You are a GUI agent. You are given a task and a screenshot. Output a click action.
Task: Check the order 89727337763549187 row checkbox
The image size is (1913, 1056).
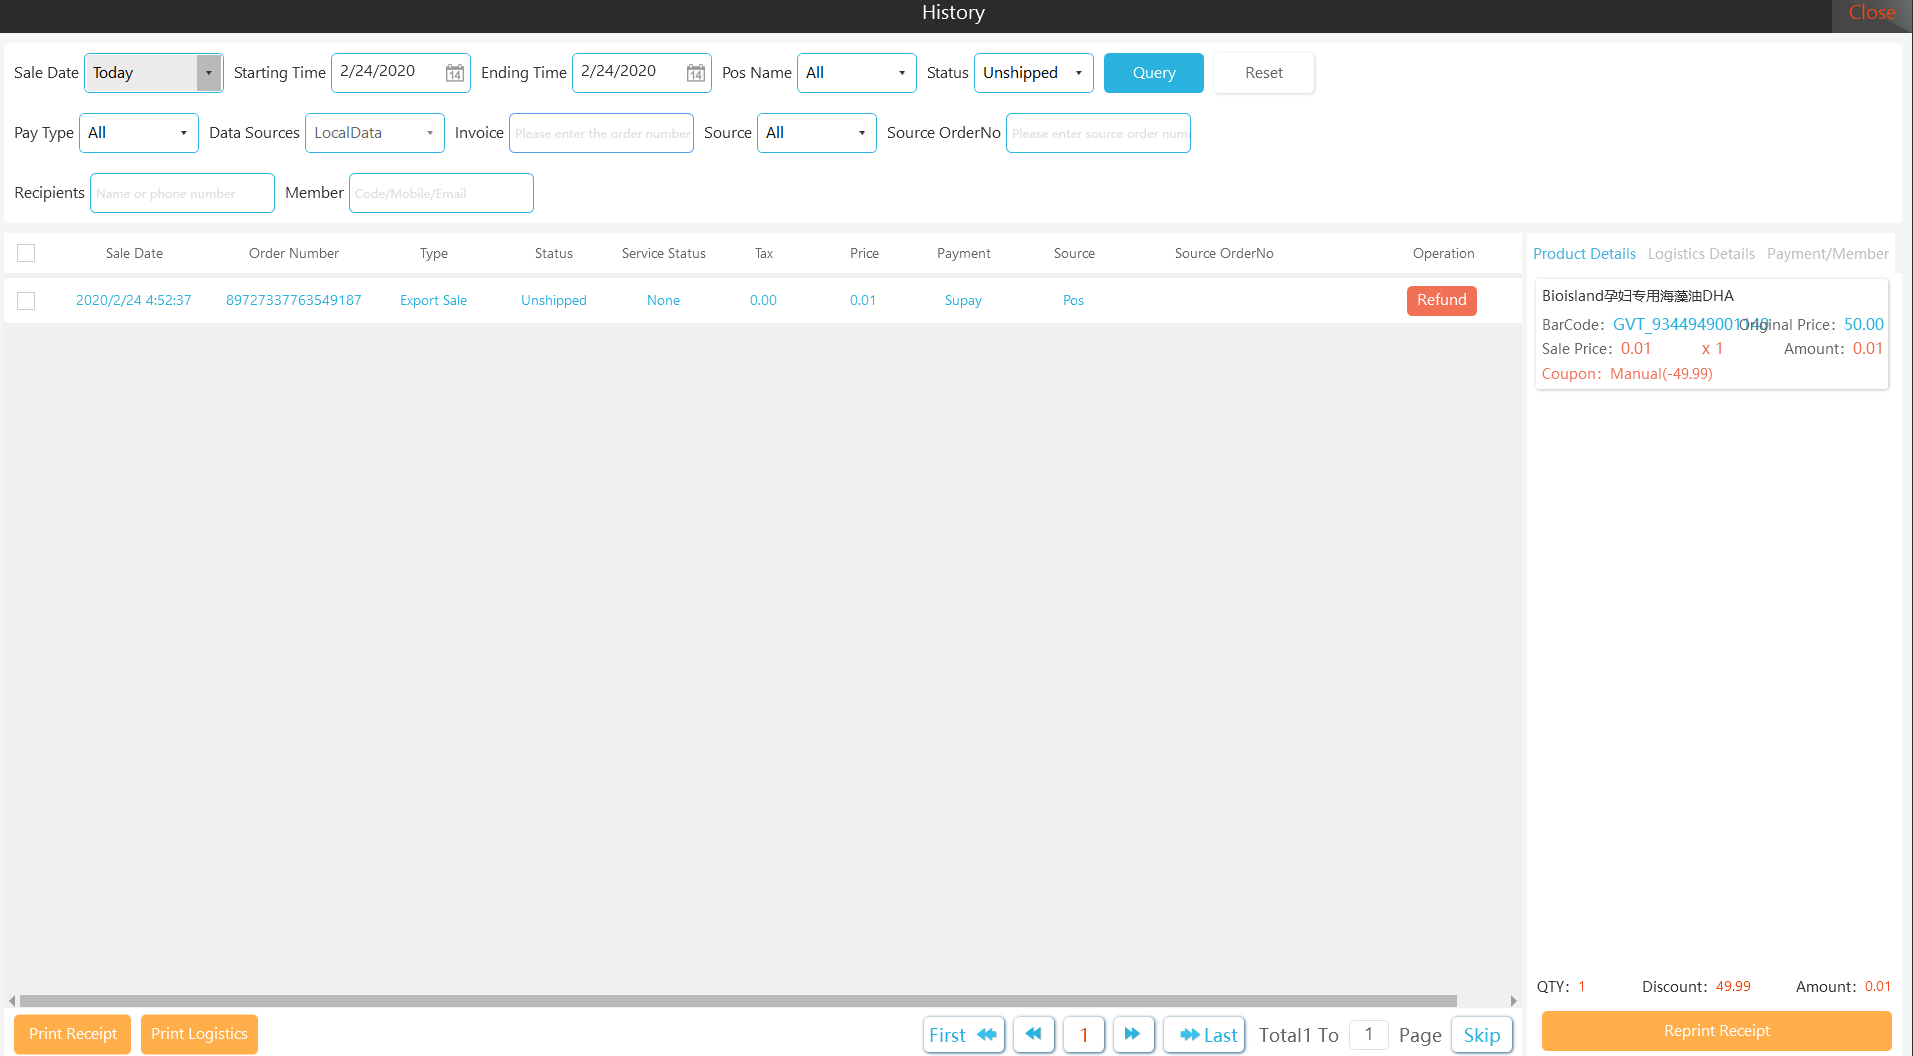[x=26, y=301]
